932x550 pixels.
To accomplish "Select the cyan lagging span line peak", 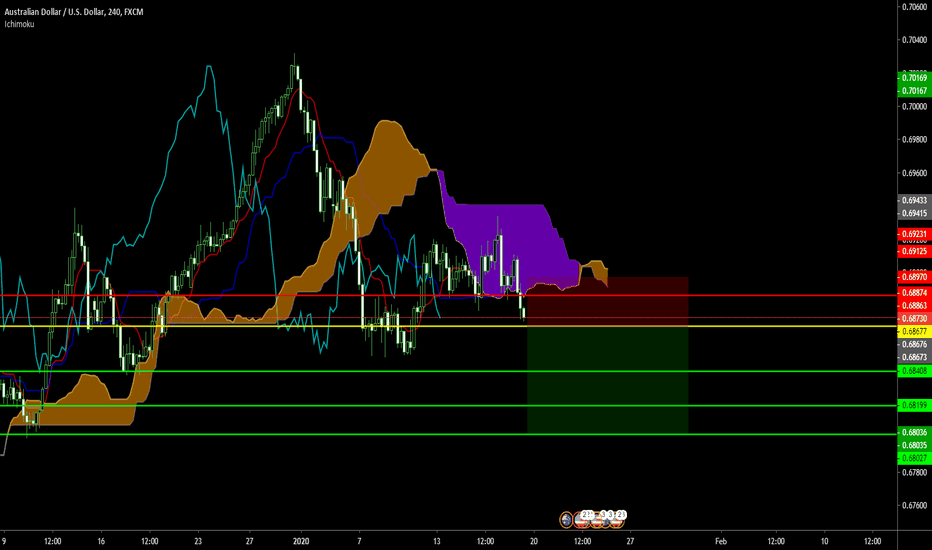I will [x=208, y=67].
